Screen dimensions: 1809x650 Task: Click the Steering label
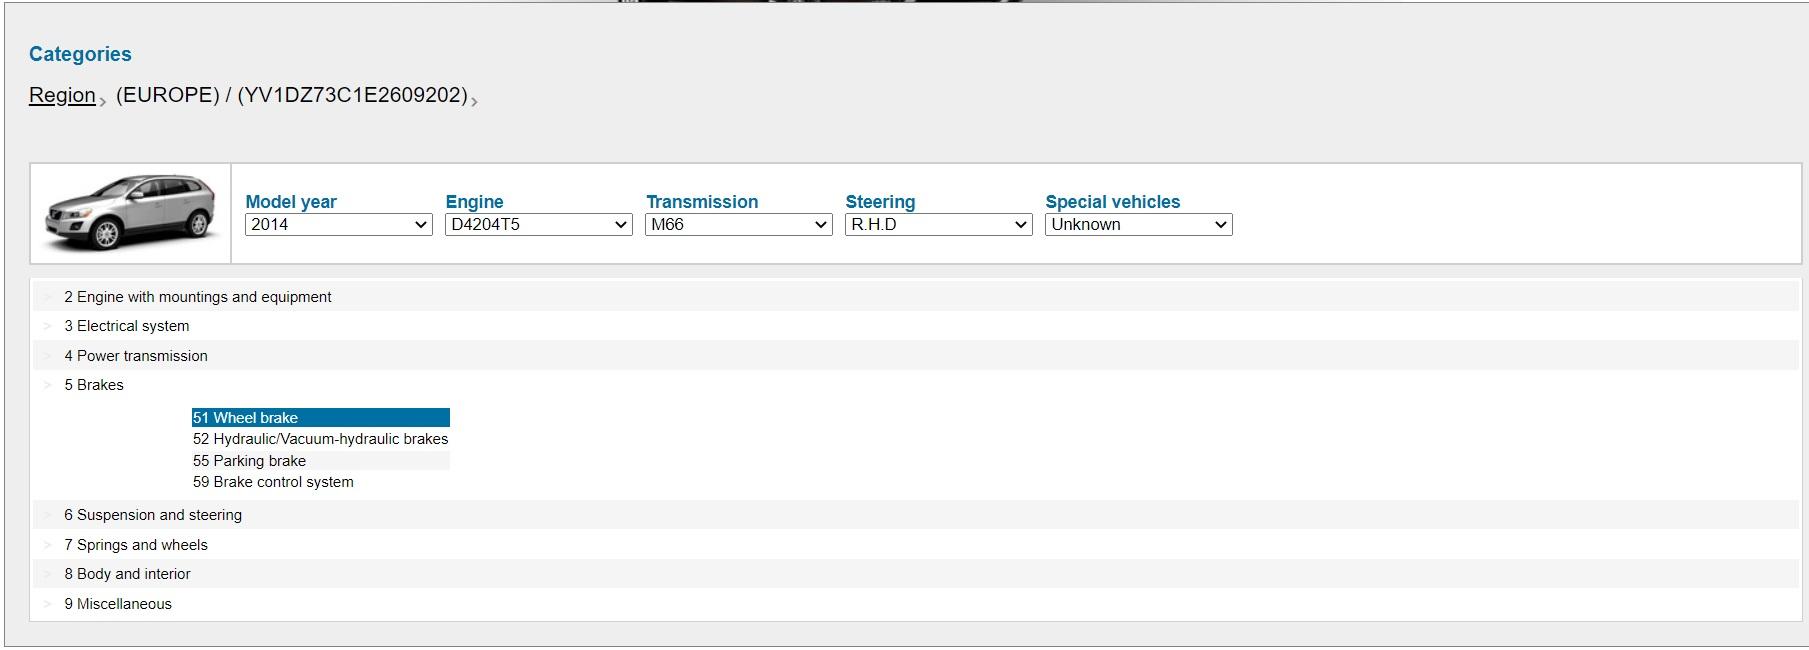pyautogui.click(x=880, y=202)
